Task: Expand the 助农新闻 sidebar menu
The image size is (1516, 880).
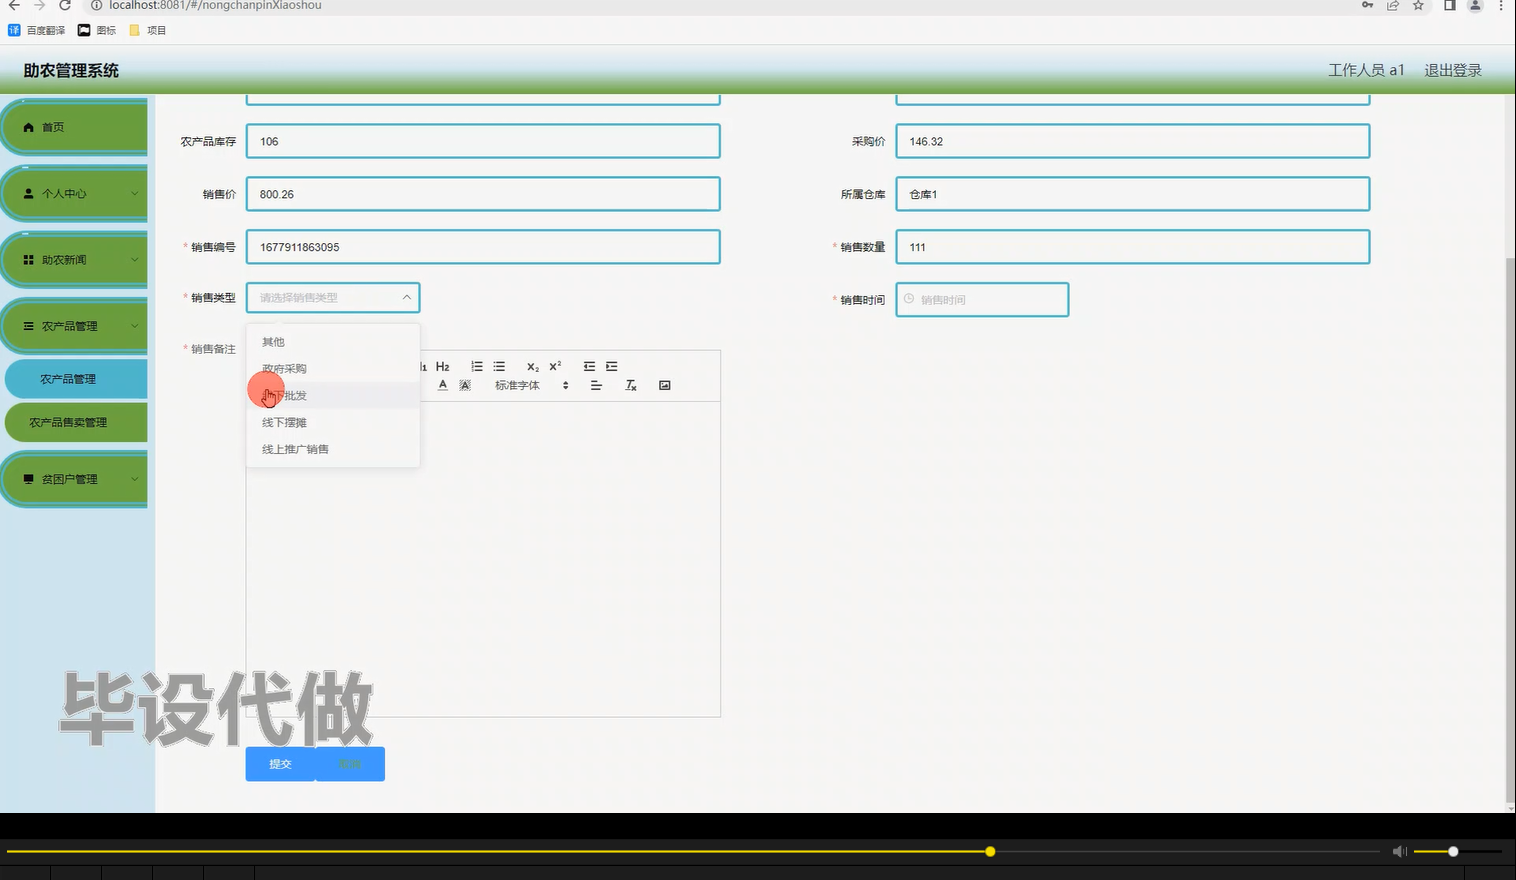Action: pyautogui.click(x=75, y=260)
